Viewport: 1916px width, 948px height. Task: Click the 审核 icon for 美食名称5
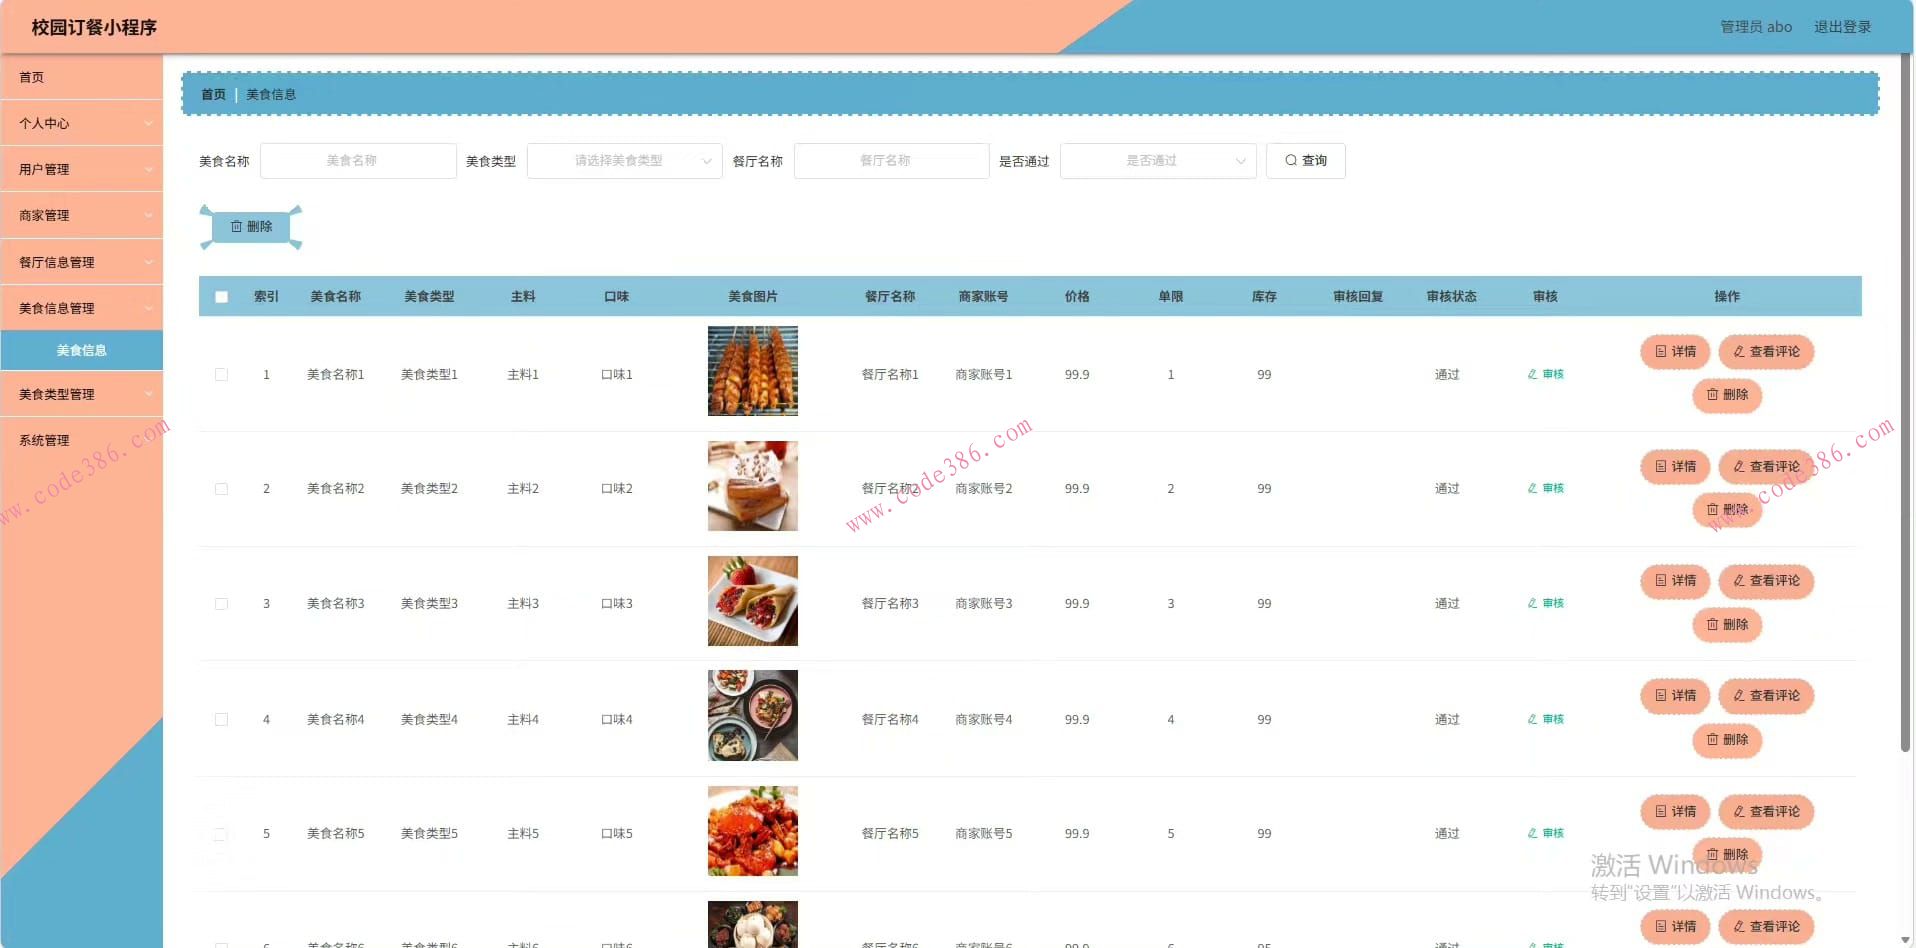[x=1531, y=832]
